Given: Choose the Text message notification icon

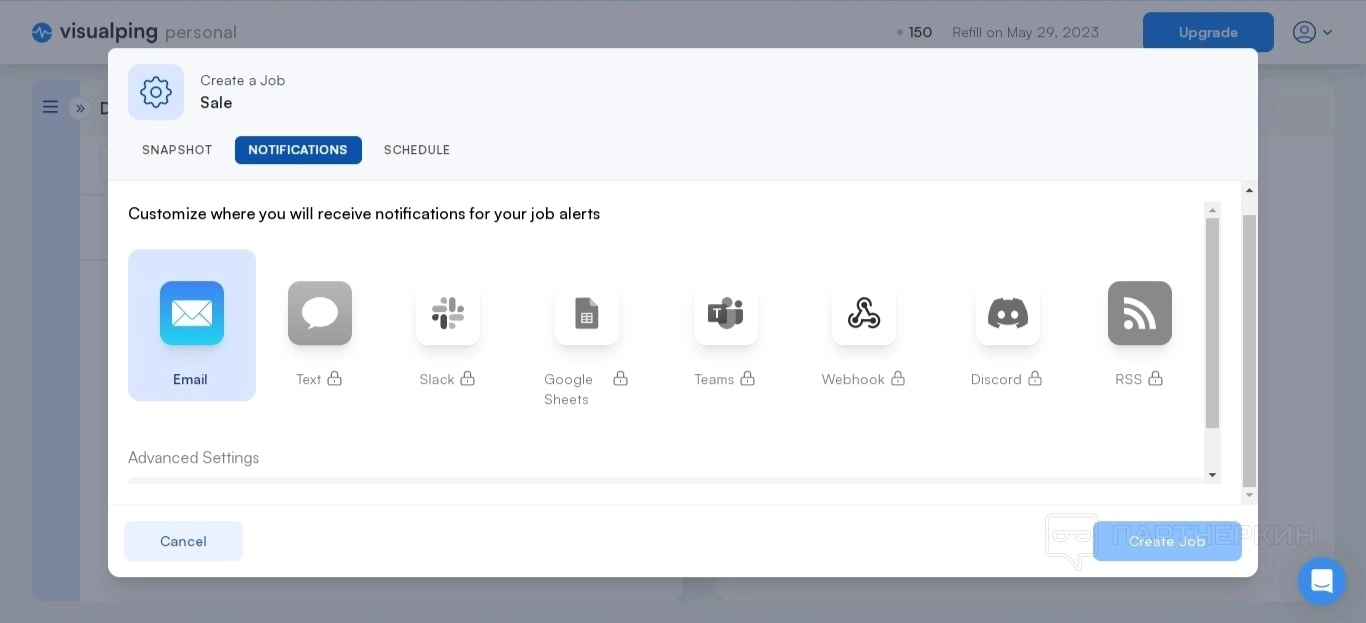Looking at the screenshot, I should pyautogui.click(x=320, y=313).
